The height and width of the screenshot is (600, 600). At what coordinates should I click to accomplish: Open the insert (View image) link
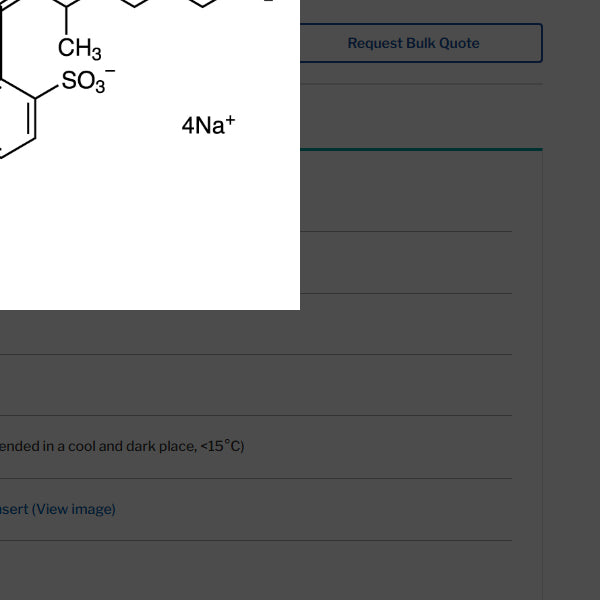57,509
